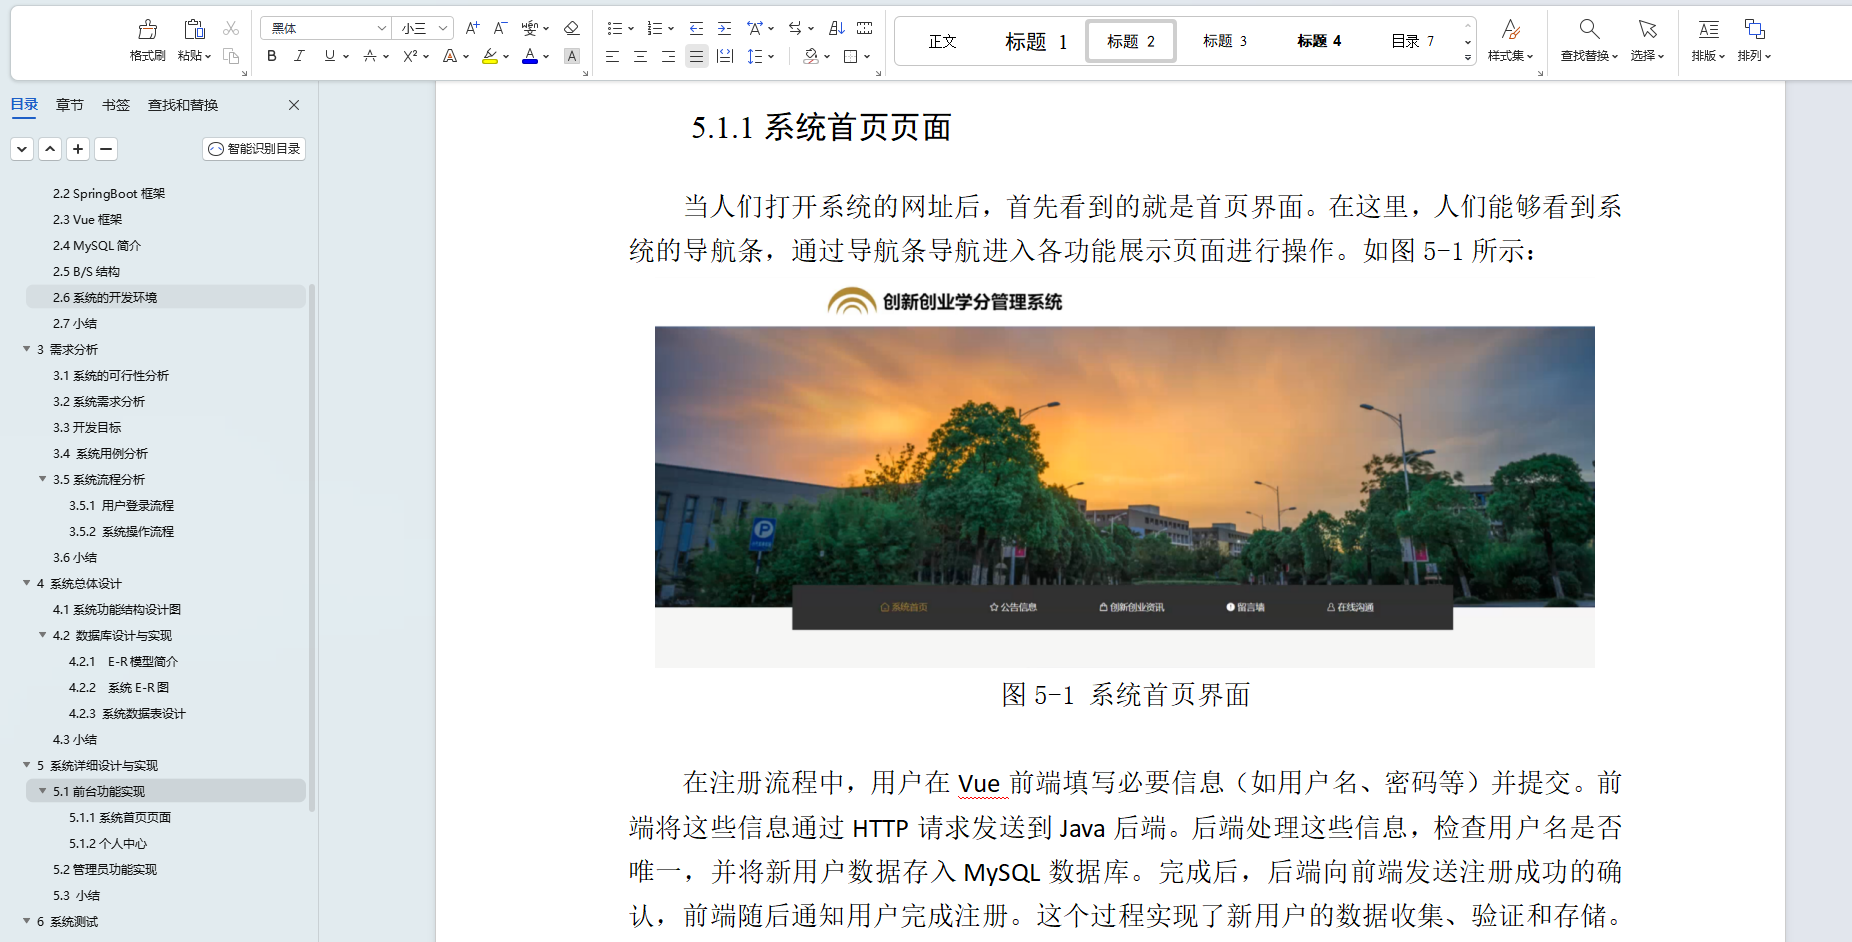
Task: Collapse the 5.1 前台功能实现 node
Action: [43, 791]
